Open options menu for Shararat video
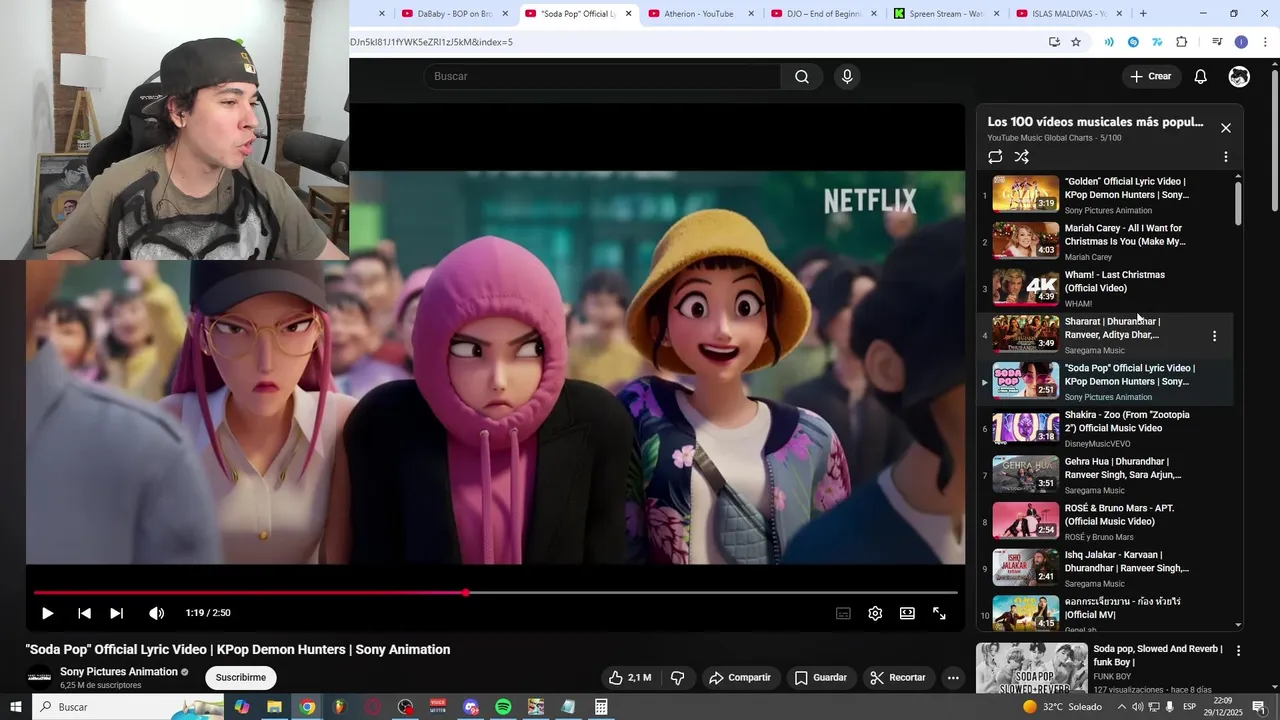1280x720 pixels. pyautogui.click(x=1215, y=336)
